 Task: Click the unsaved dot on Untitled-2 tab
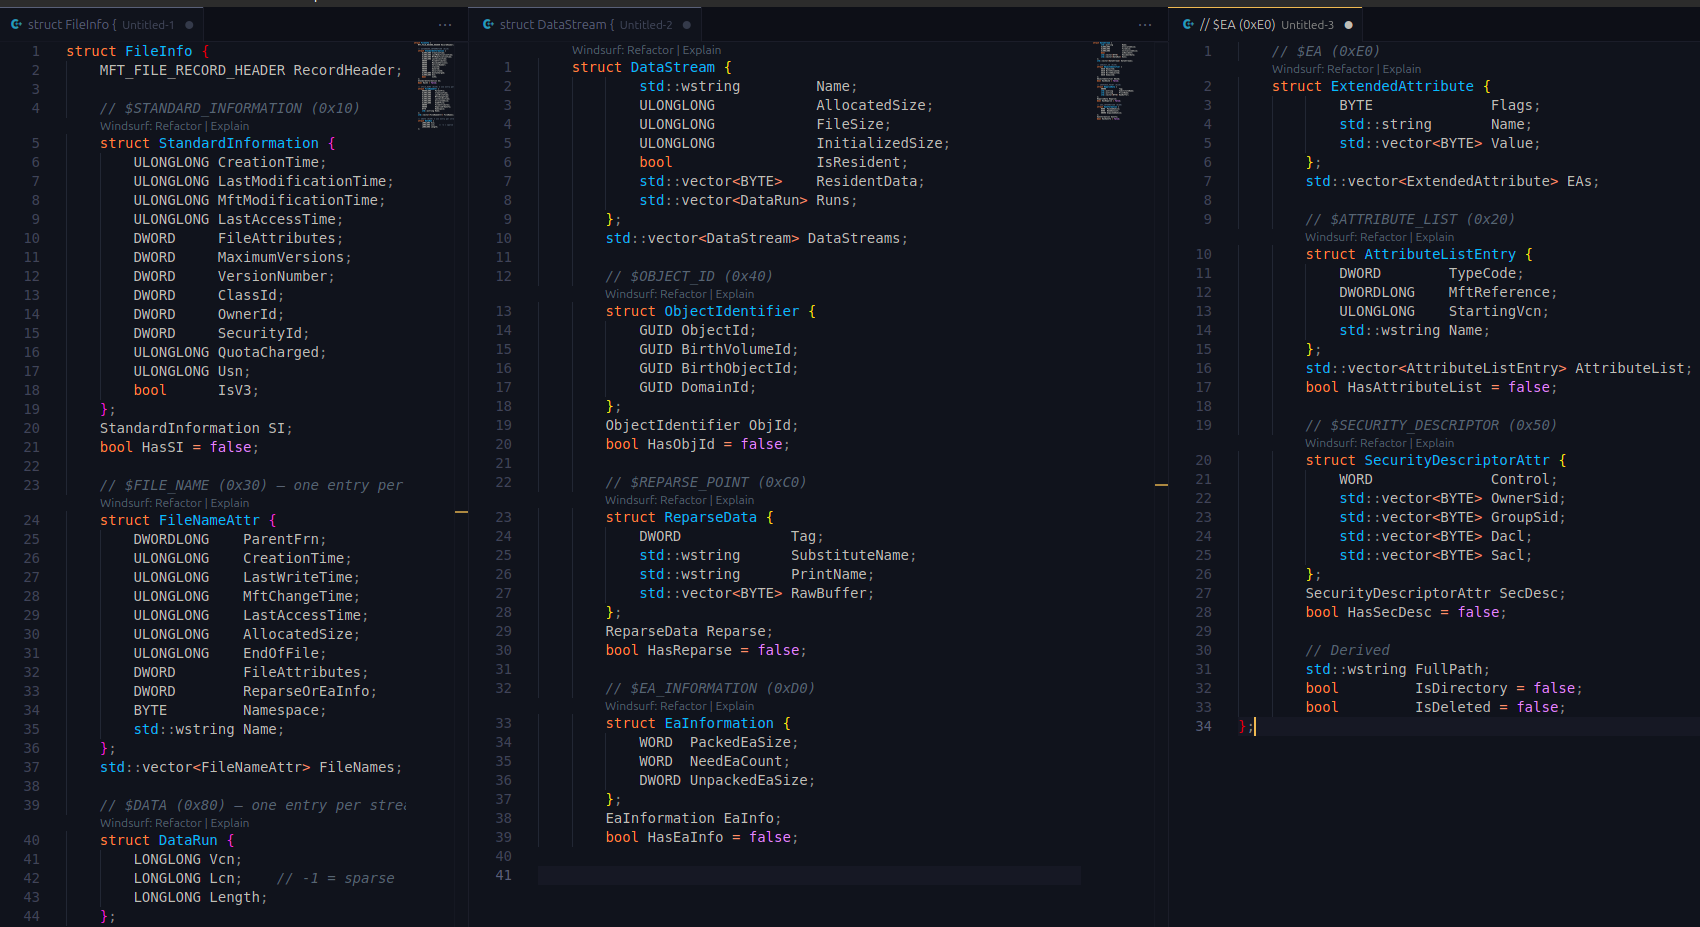tap(686, 25)
